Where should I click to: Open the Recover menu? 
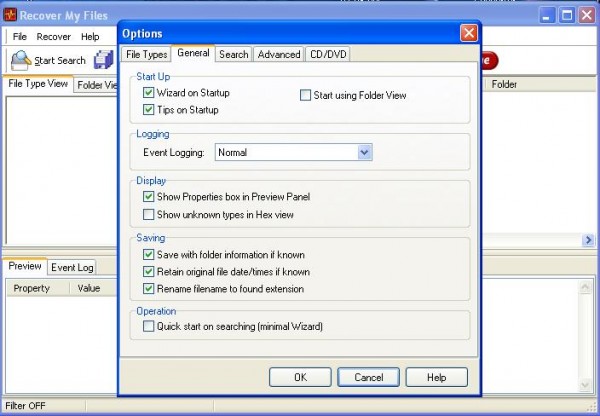point(54,37)
